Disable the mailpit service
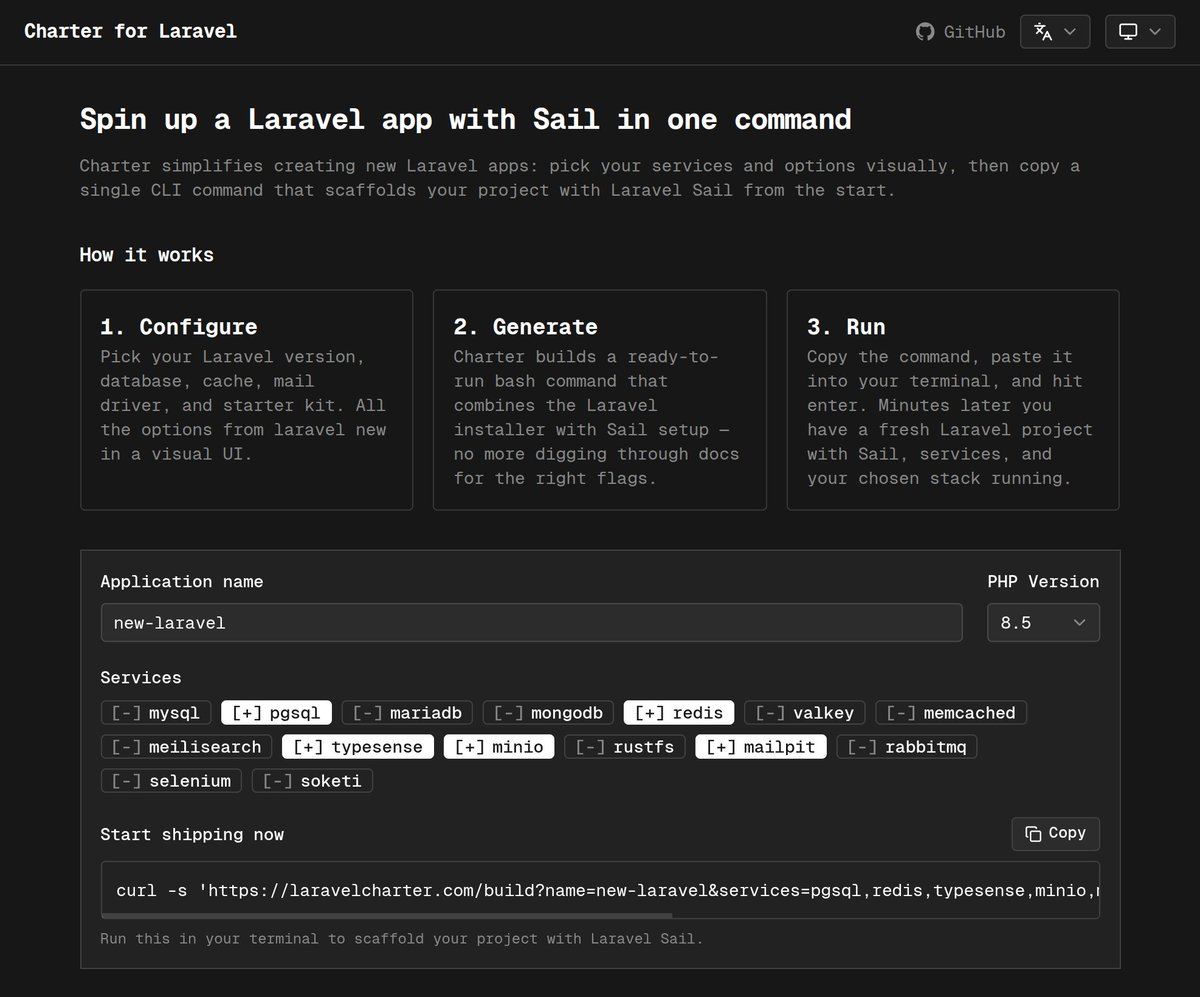This screenshot has width=1200, height=997. [761, 747]
